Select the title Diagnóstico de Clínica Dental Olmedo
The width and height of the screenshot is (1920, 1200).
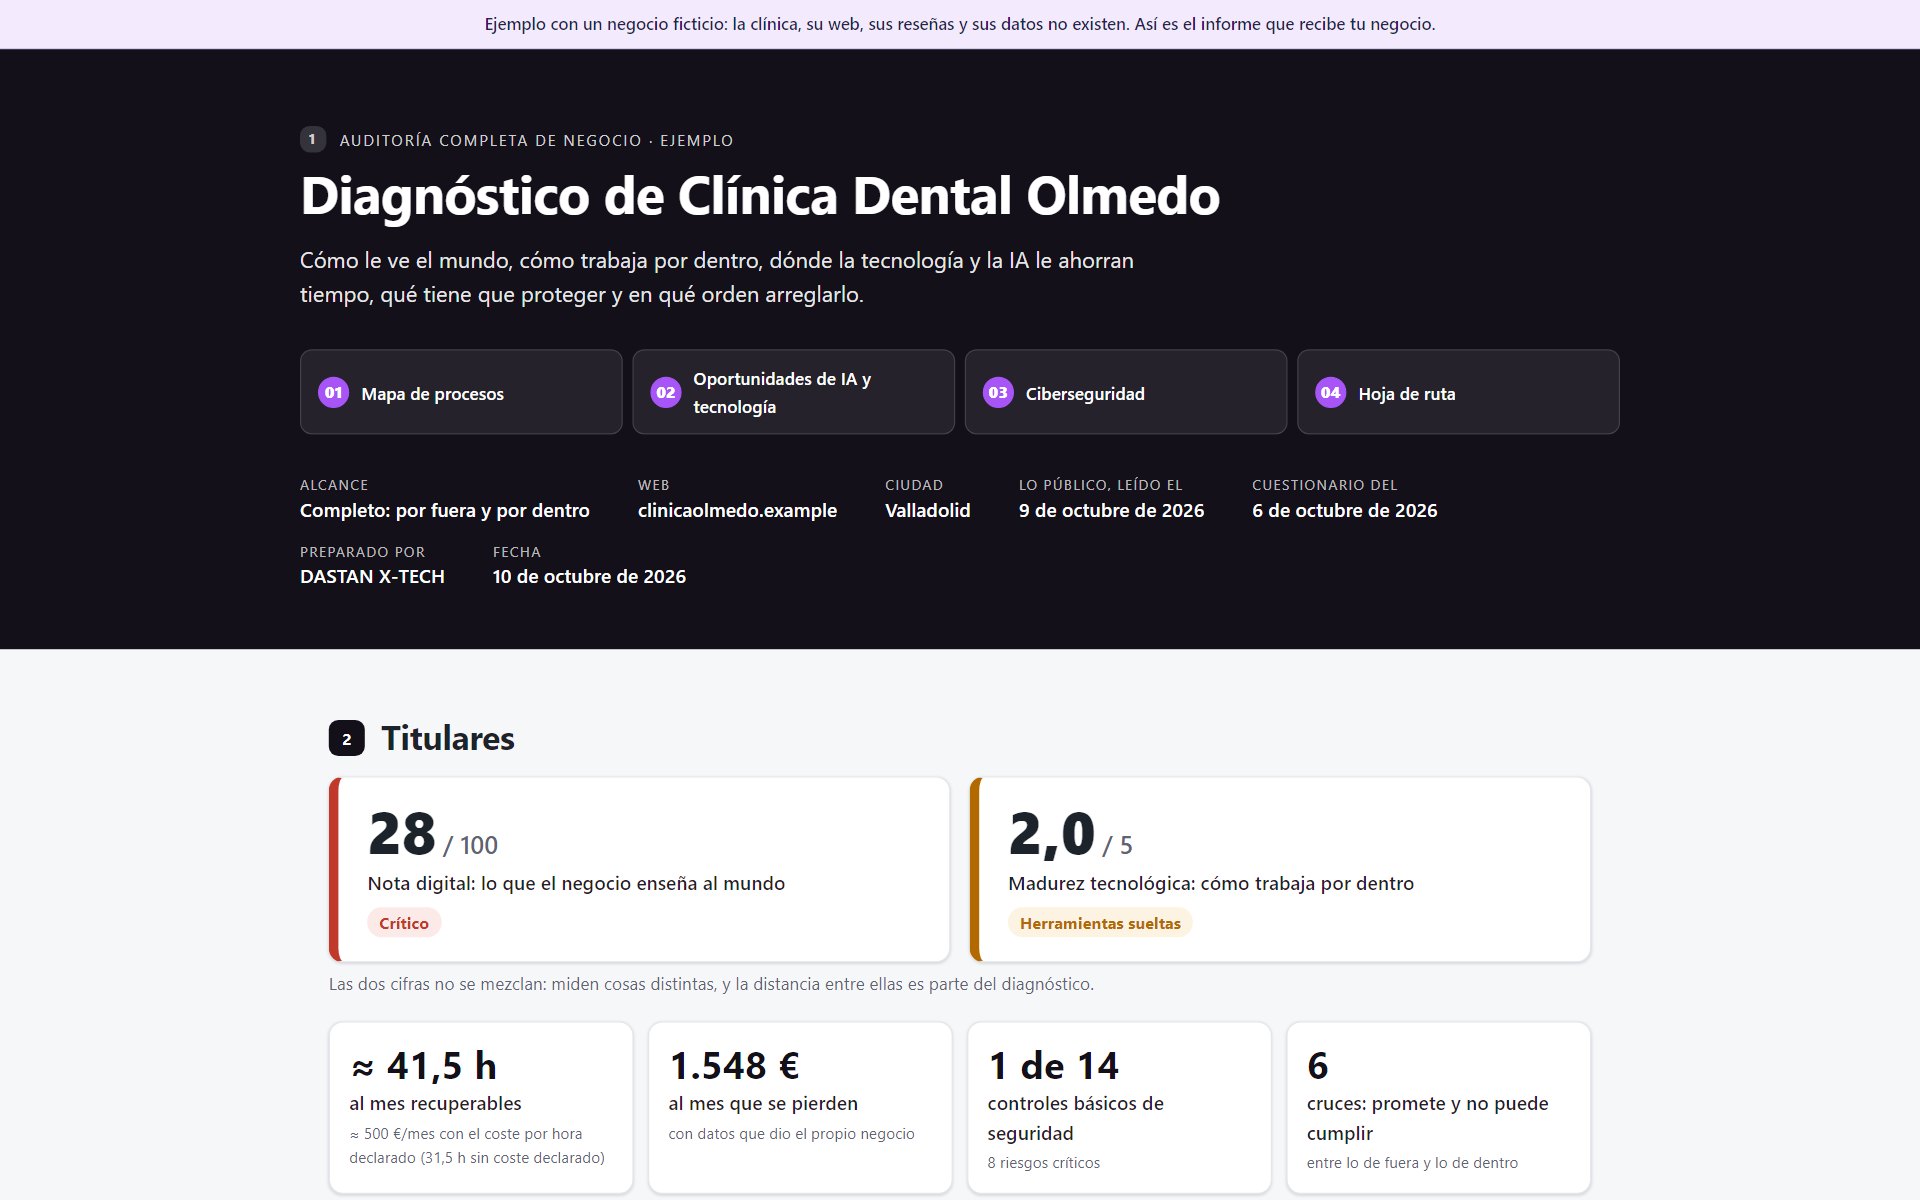760,196
